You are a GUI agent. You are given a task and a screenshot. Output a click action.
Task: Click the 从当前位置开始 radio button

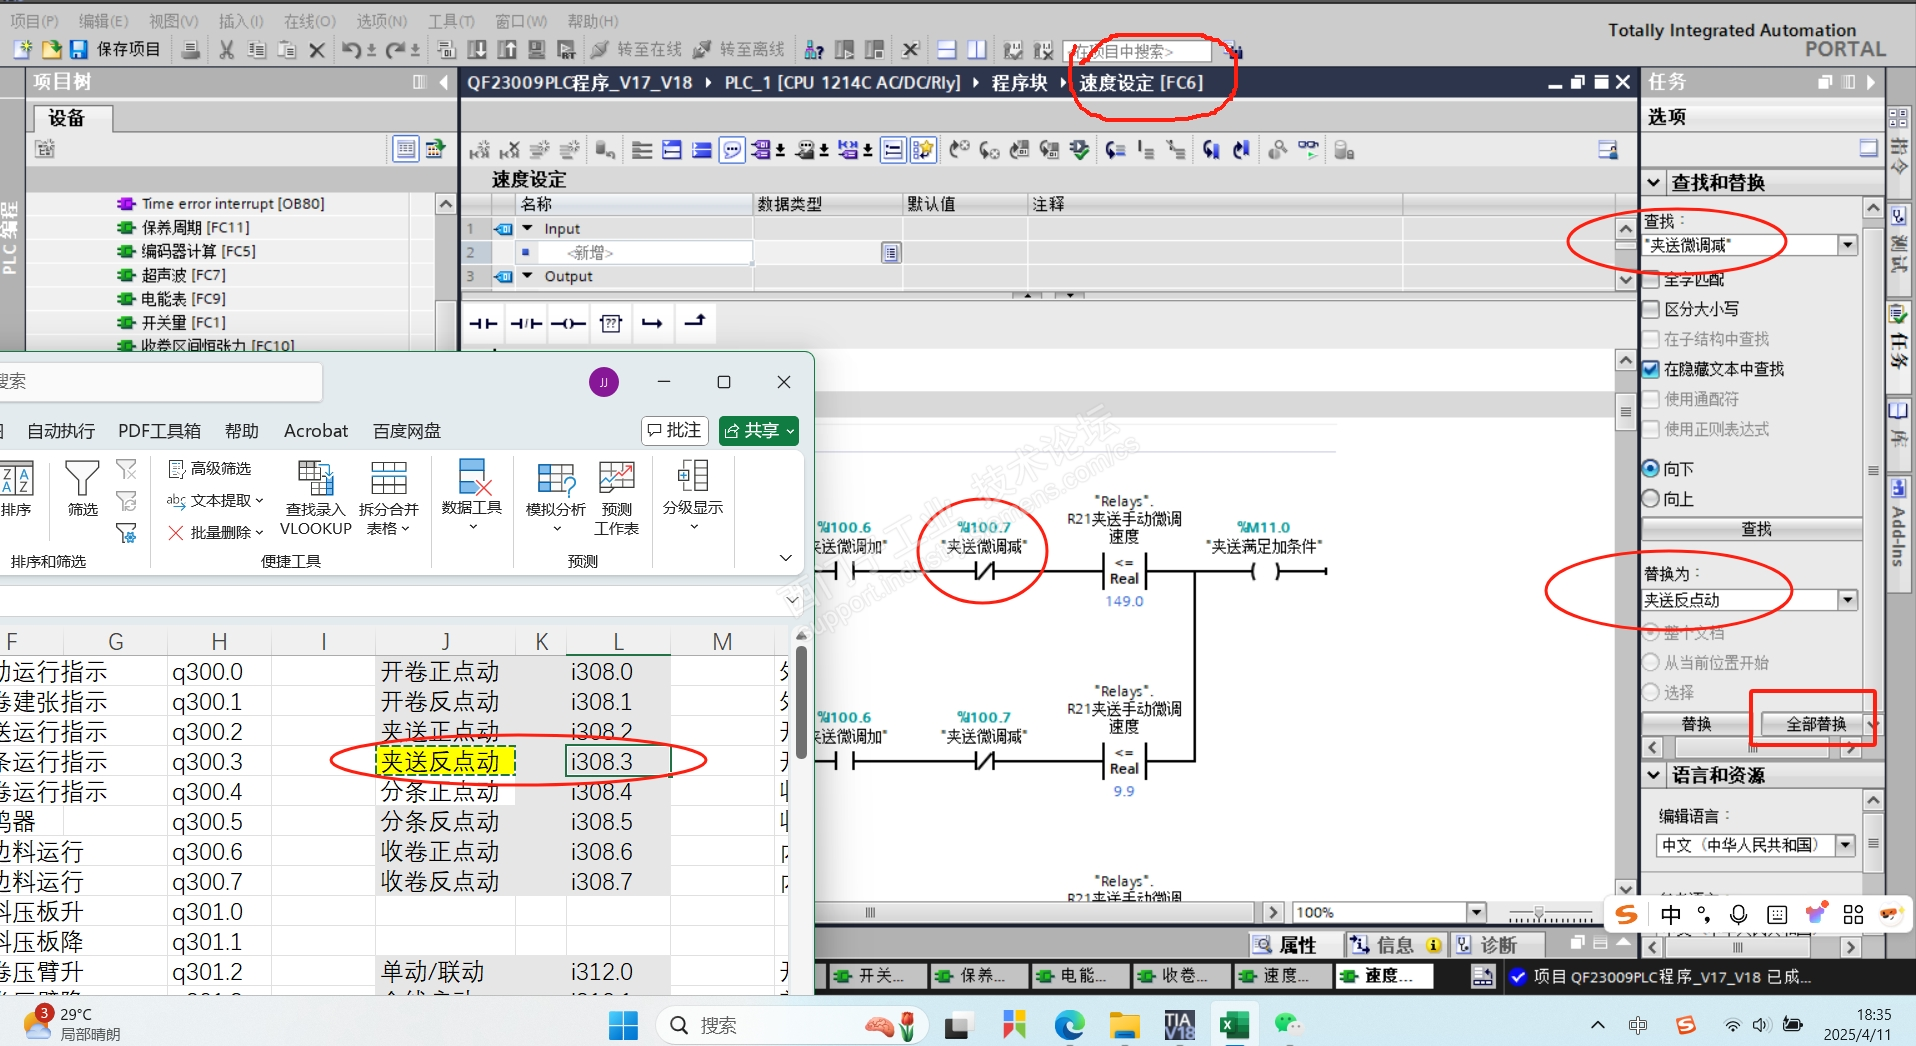(1652, 662)
